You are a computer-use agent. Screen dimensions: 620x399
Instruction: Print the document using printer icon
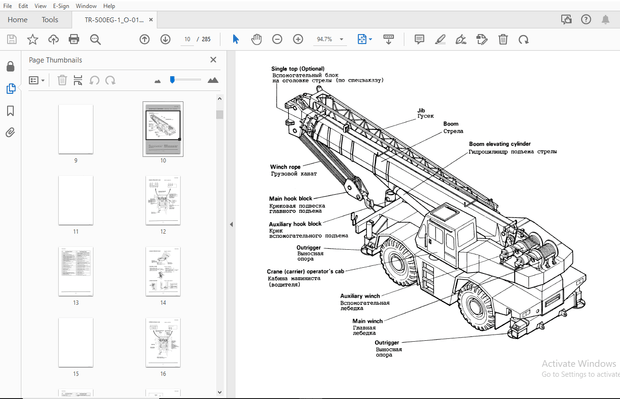[74, 39]
